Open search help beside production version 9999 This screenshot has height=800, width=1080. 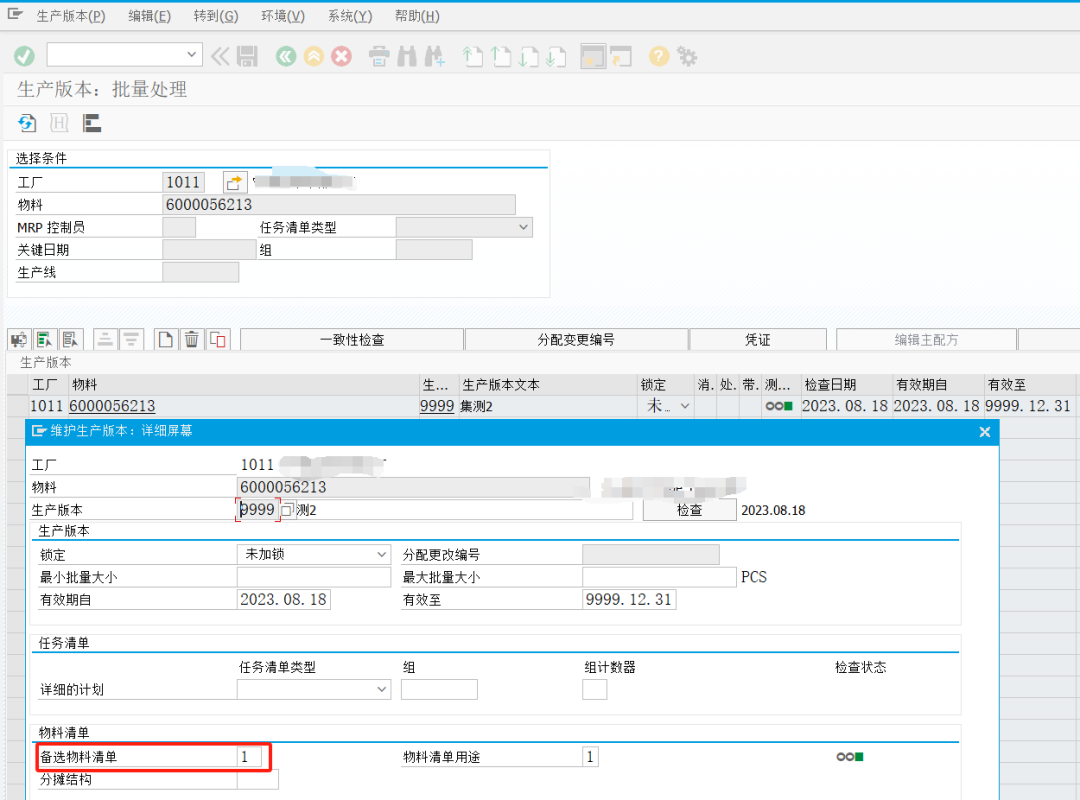pyautogui.click(x=287, y=510)
